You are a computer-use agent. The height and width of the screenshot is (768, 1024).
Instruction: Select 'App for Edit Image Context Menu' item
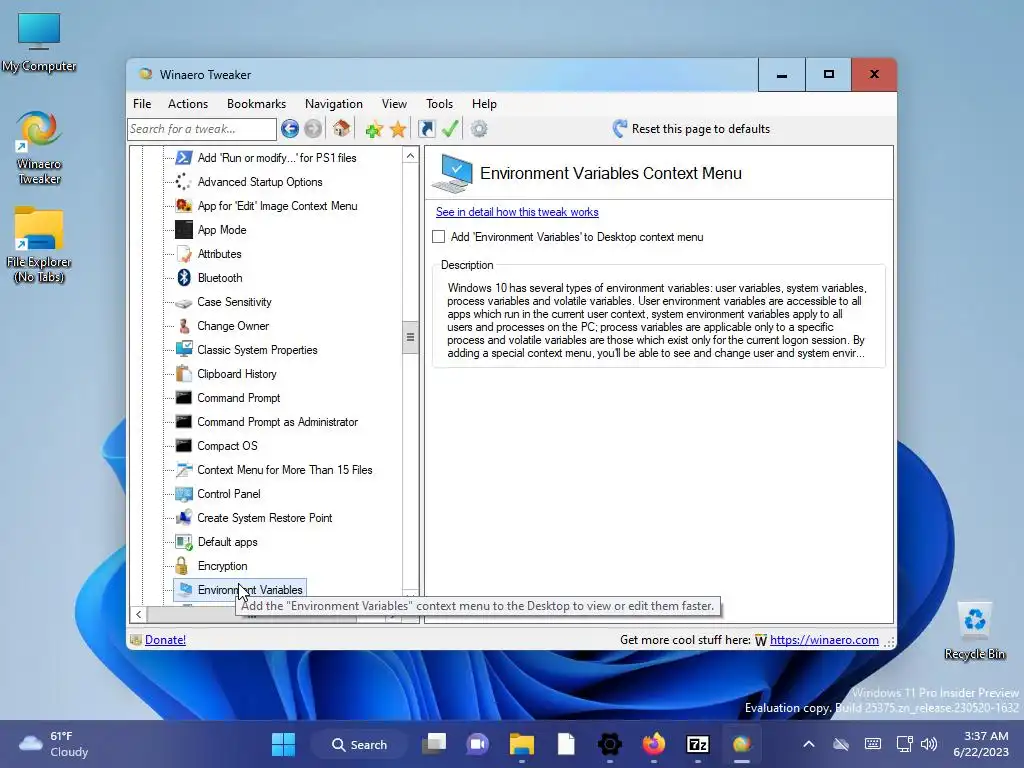pyautogui.click(x=278, y=206)
